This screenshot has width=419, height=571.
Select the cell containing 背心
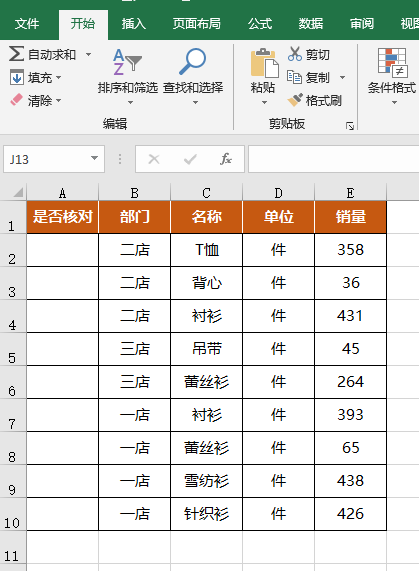[206, 283]
